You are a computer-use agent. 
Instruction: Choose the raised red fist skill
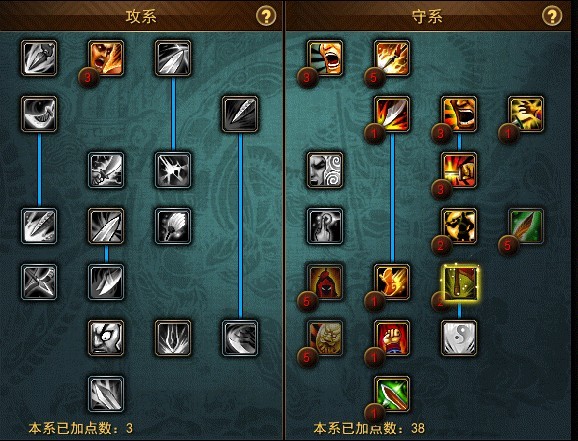pyautogui.click(x=392, y=338)
